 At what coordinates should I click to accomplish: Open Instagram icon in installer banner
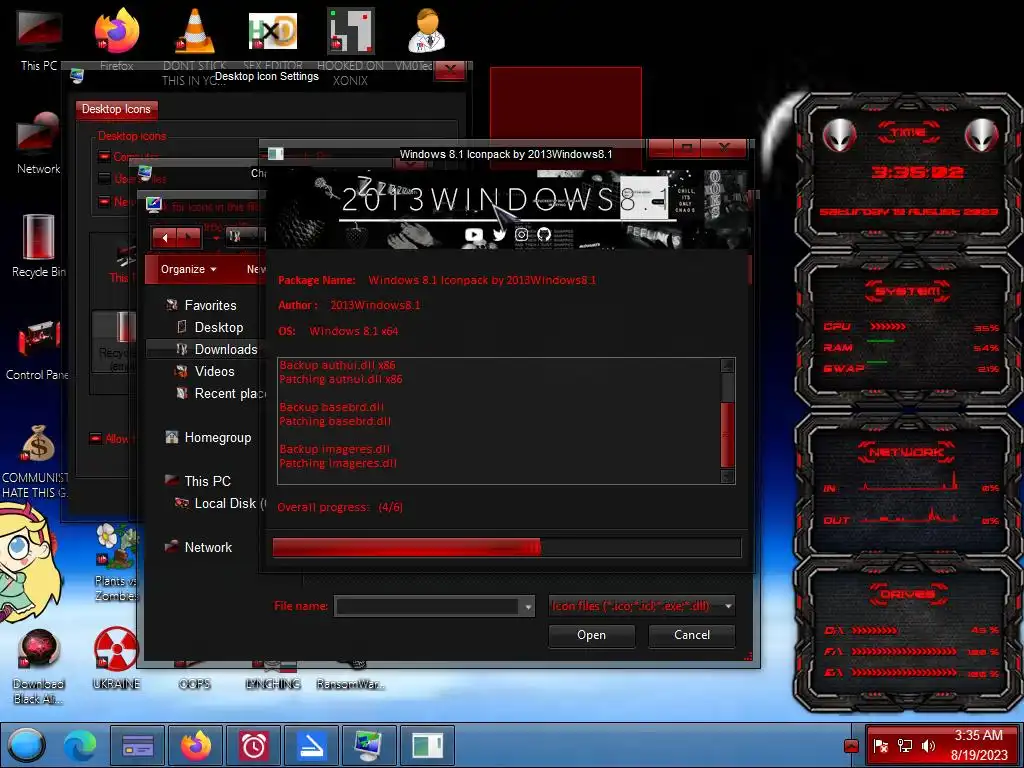tap(521, 234)
